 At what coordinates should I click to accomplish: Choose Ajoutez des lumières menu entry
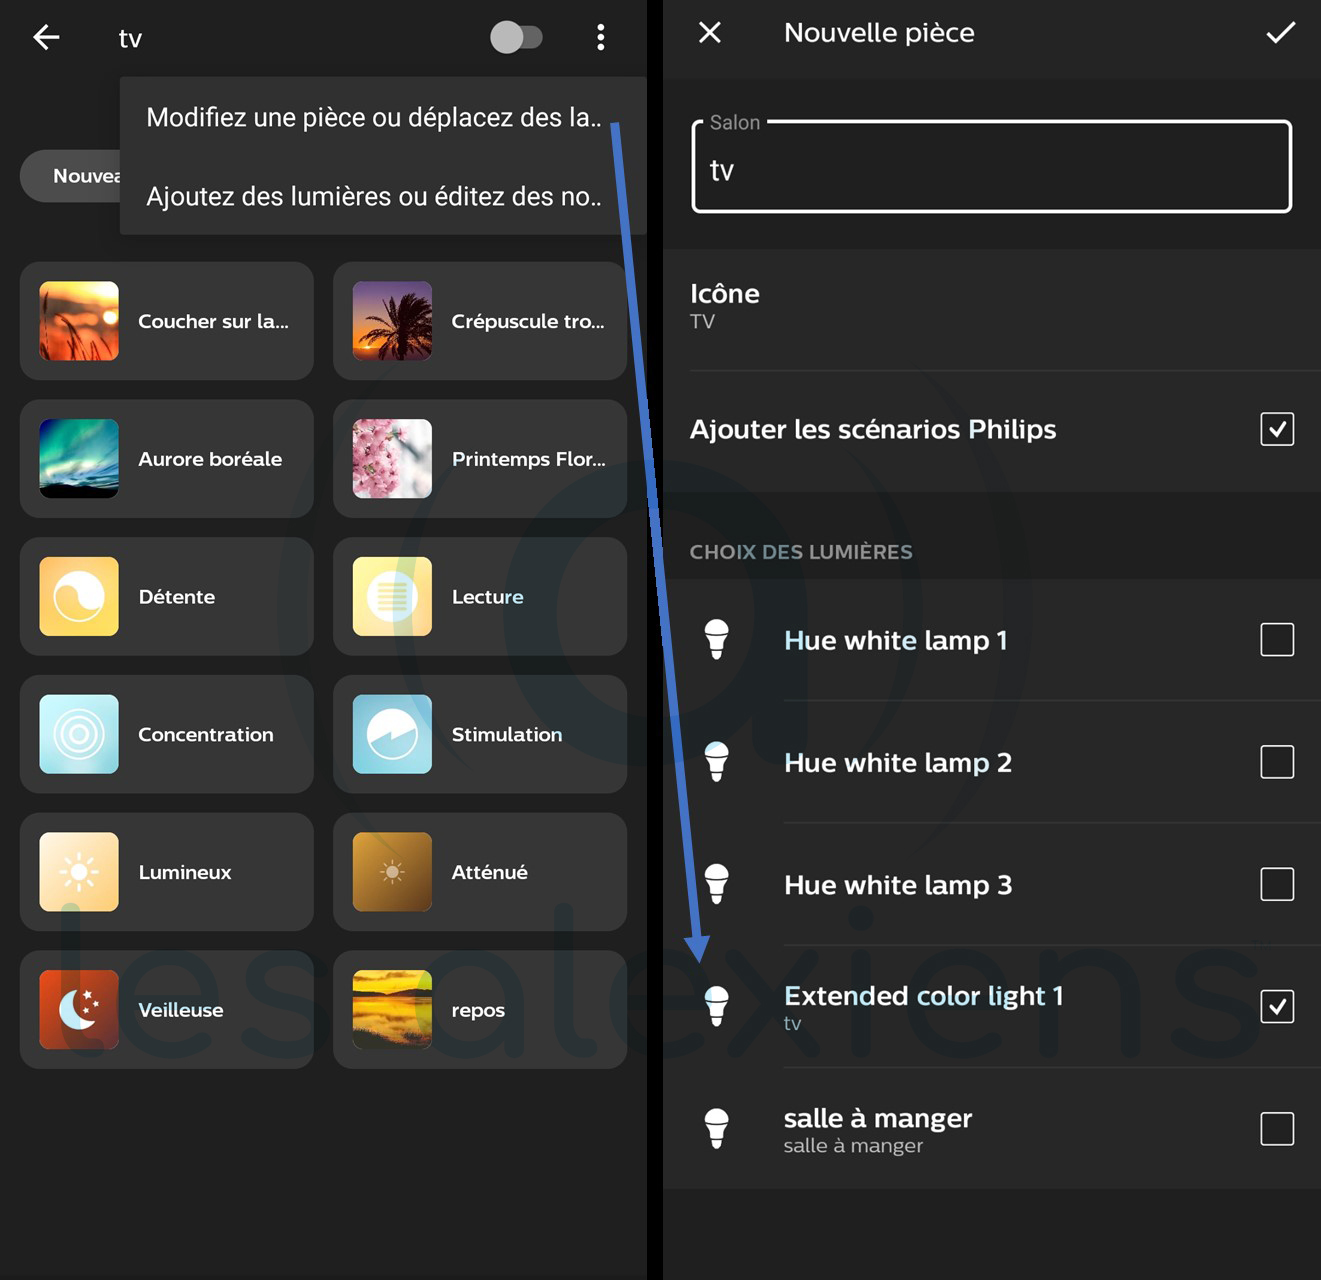tap(374, 197)
